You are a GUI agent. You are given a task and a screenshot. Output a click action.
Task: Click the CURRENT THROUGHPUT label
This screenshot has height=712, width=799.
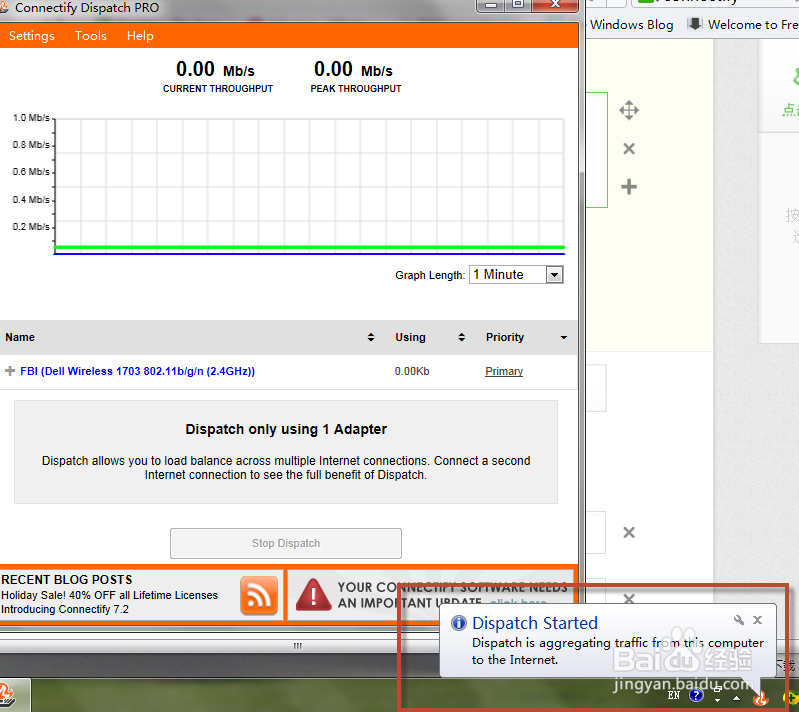click(x=218, y=89)
